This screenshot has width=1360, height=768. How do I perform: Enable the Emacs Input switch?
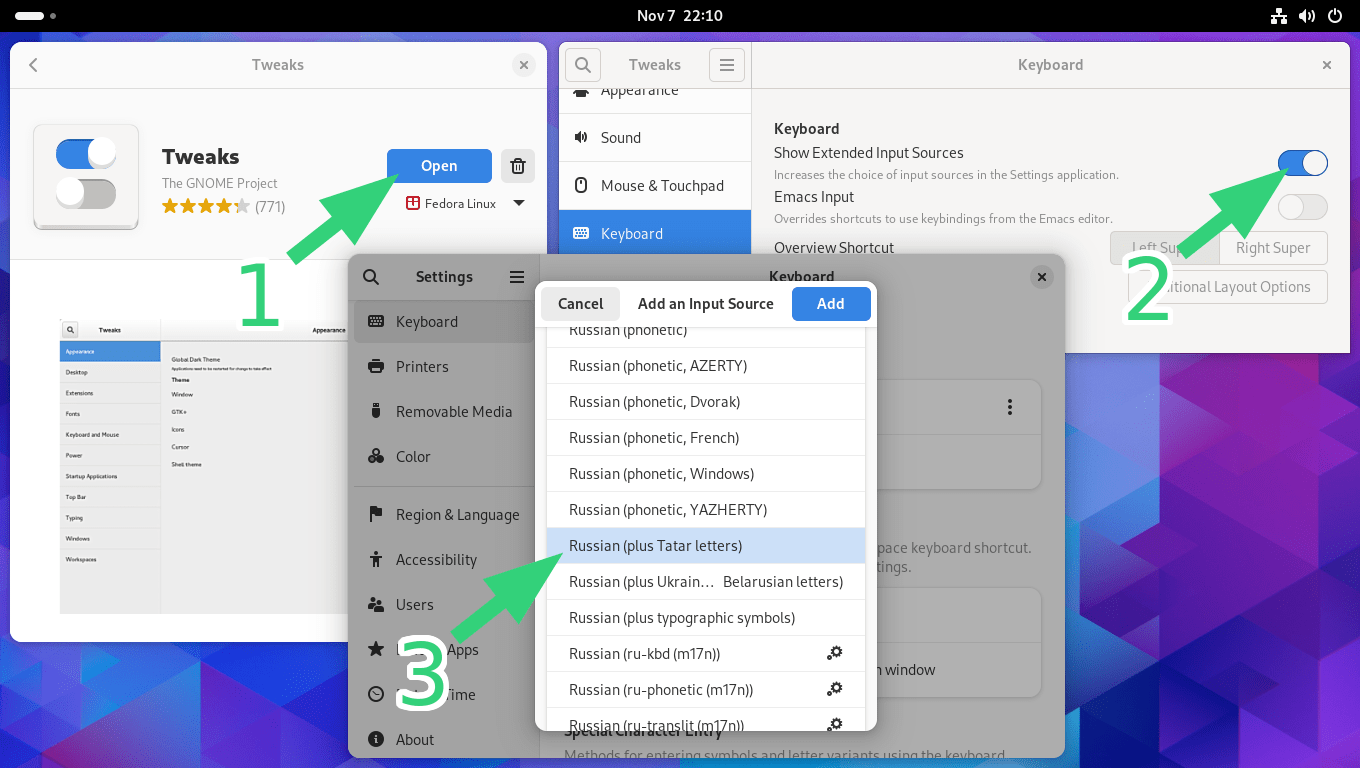click(x=1302, y=207)
